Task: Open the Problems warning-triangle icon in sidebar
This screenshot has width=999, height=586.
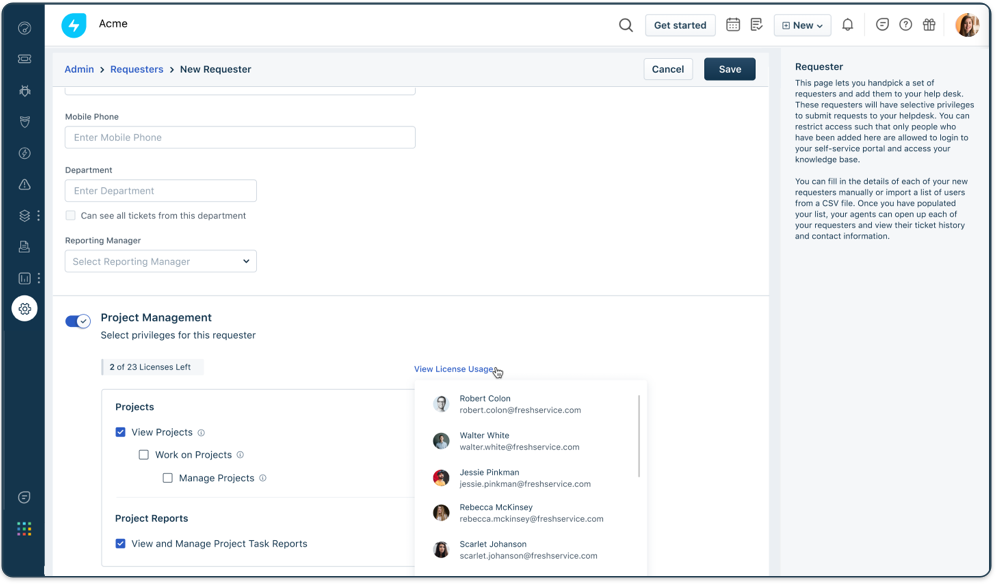Action: click(24, 184)
